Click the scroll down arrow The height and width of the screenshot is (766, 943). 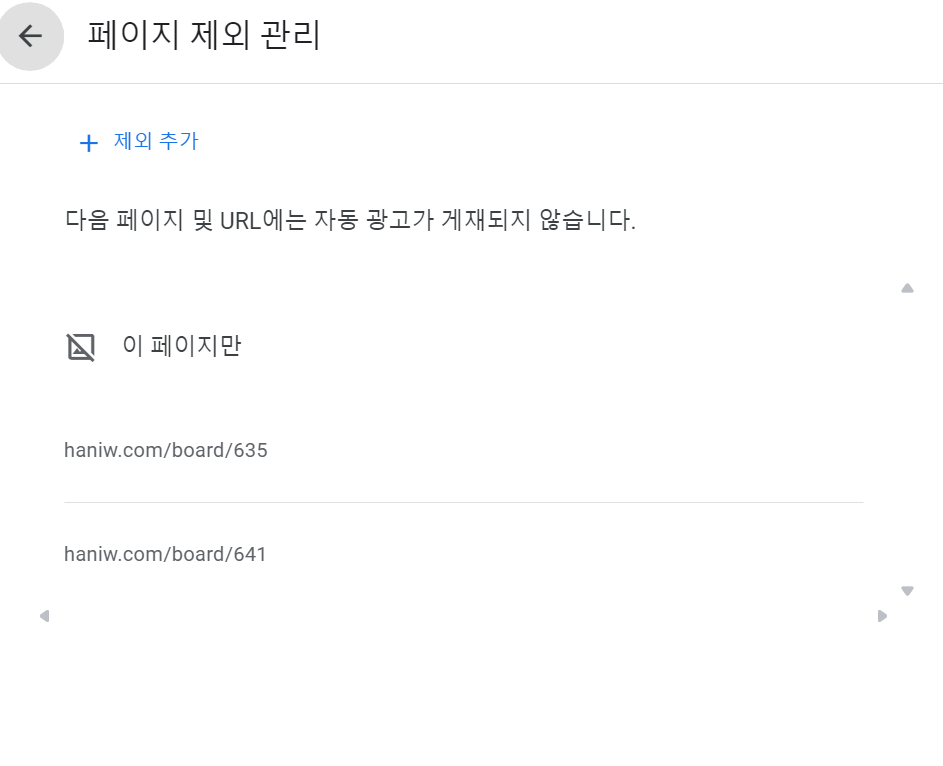[908, 590]
